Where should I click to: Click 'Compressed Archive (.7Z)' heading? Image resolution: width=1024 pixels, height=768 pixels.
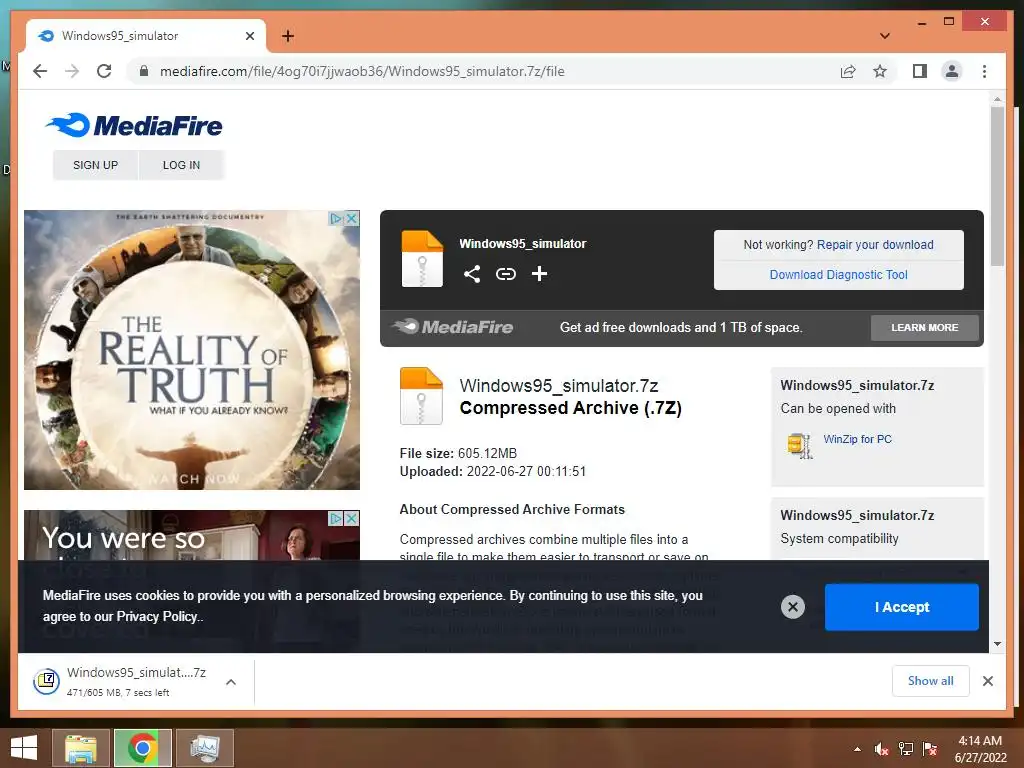570,408
